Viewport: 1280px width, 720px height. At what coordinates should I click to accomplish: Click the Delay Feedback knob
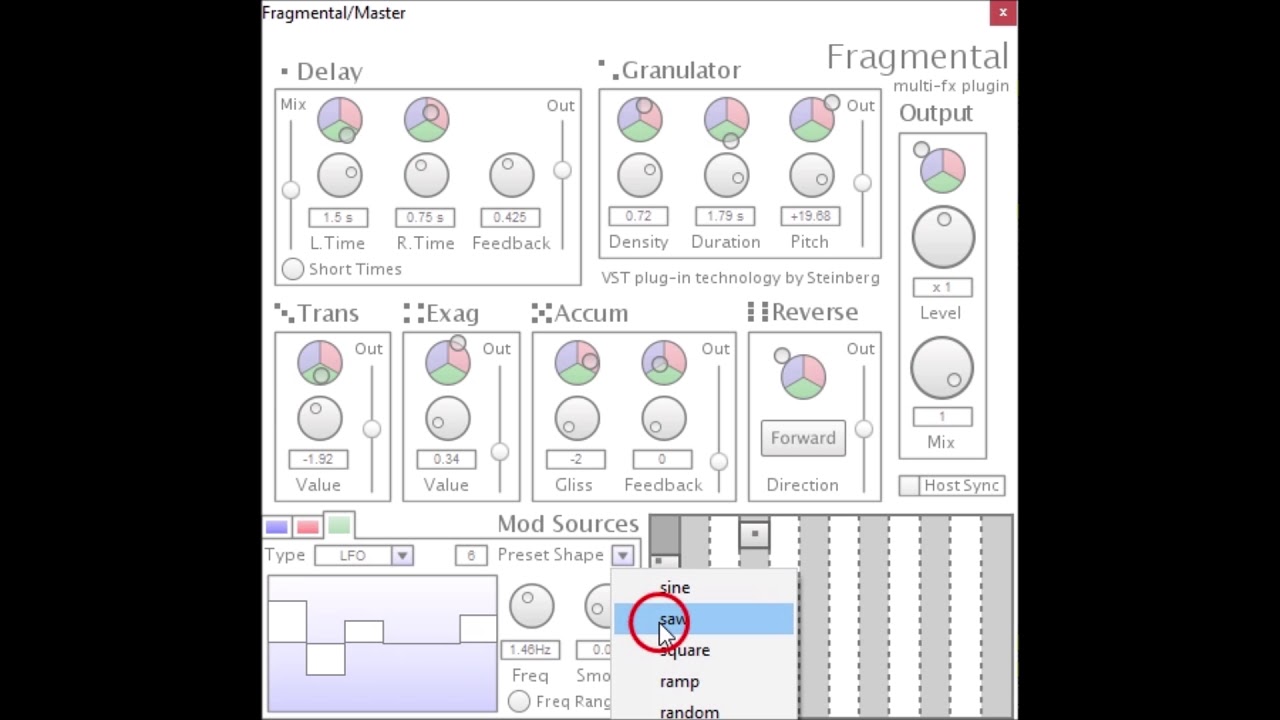coord(512,175)
